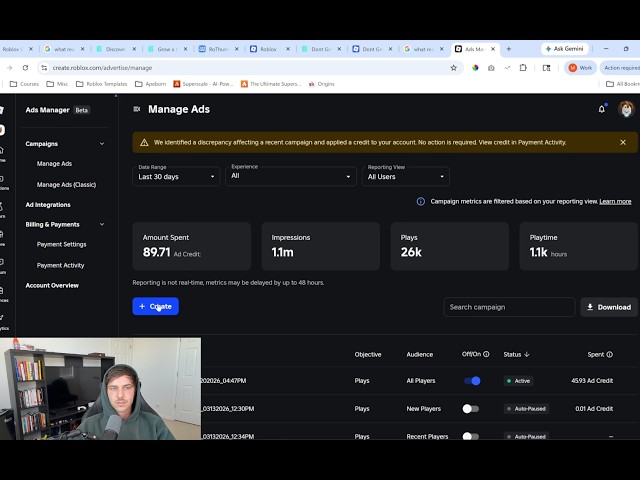Switch to the Discover browser tab

116,49
